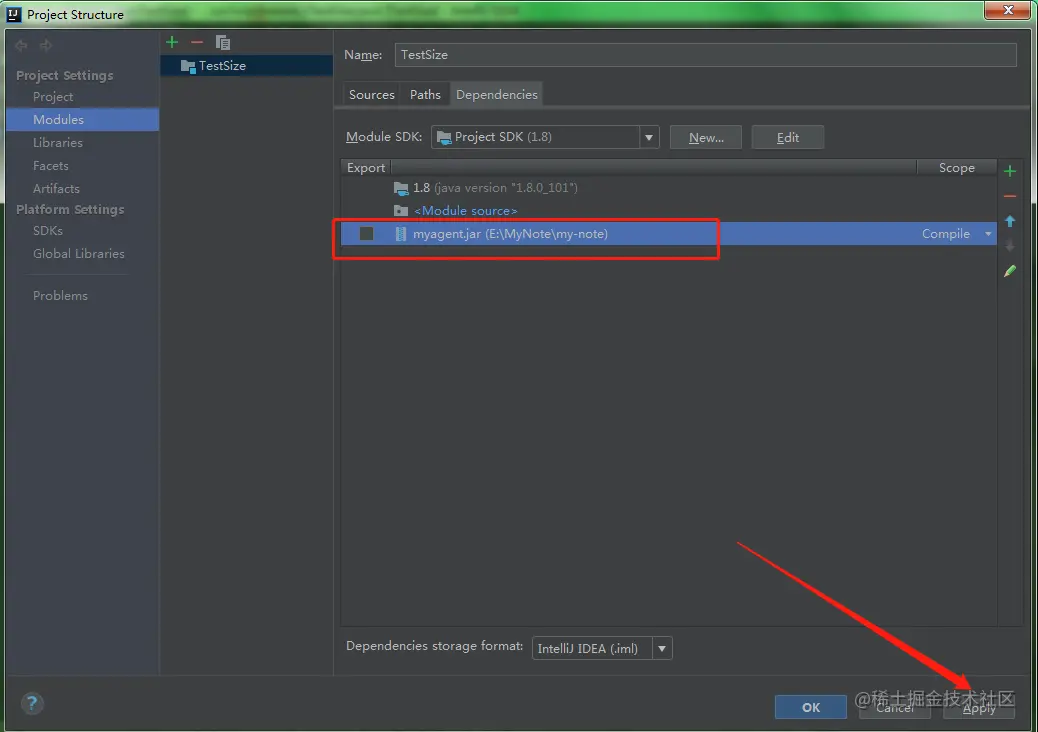
Task: Click the 1.8 JDK folder icon
Action: [x=401, y=188]
